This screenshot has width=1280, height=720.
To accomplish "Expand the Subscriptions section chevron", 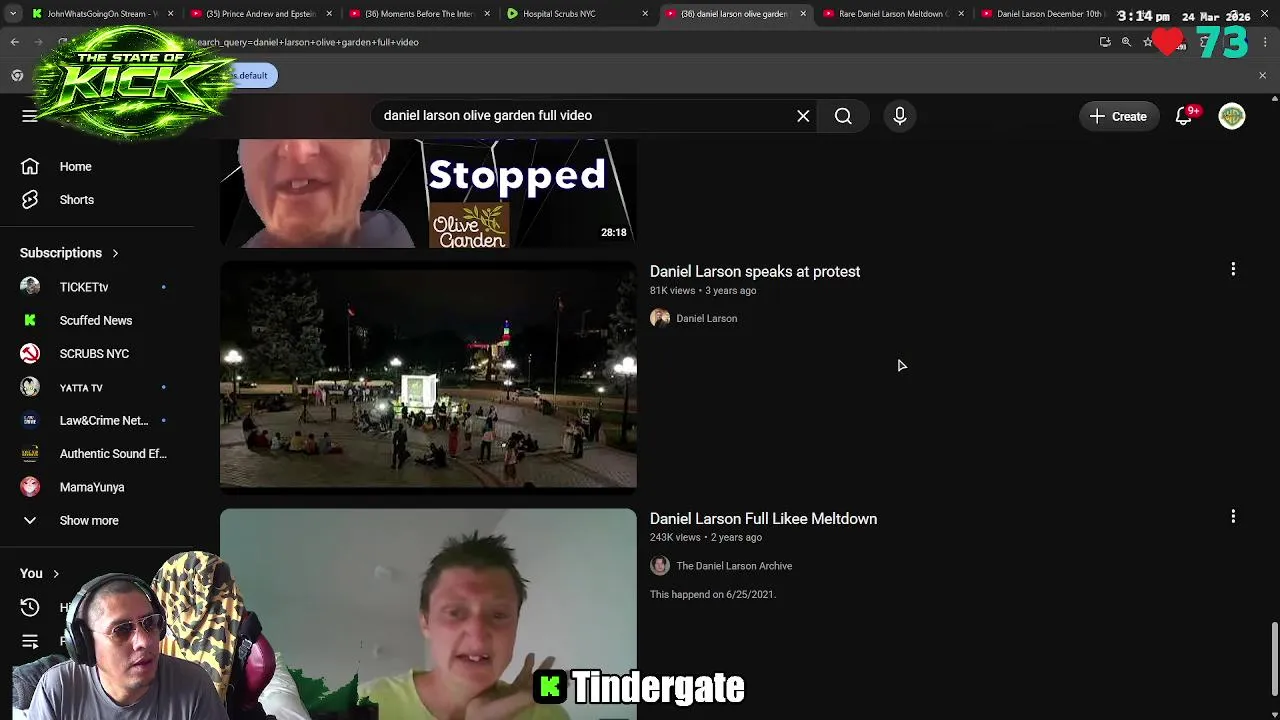I will pyautogui.click(x=115, y=253).
